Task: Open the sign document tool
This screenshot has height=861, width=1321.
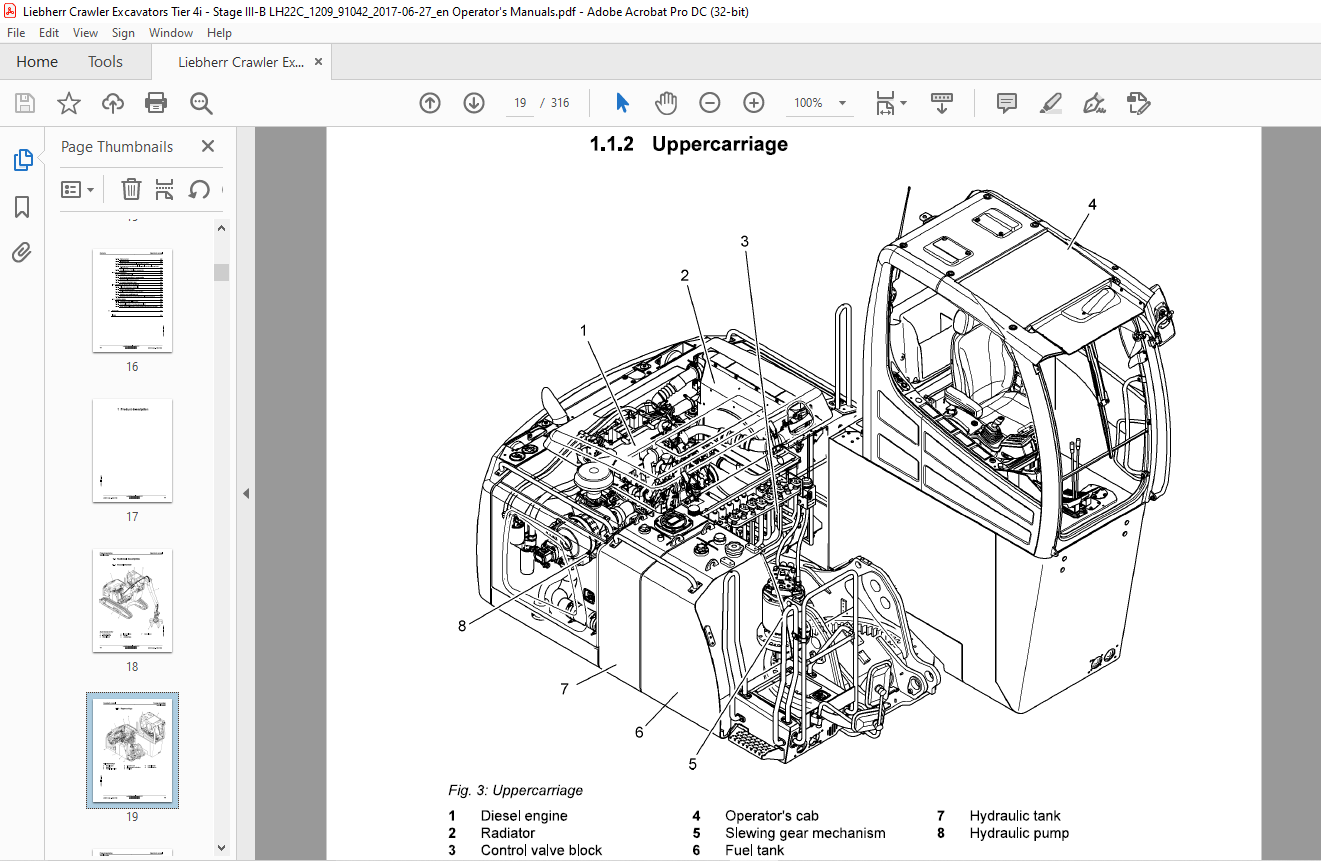Action: (1094, 103)
